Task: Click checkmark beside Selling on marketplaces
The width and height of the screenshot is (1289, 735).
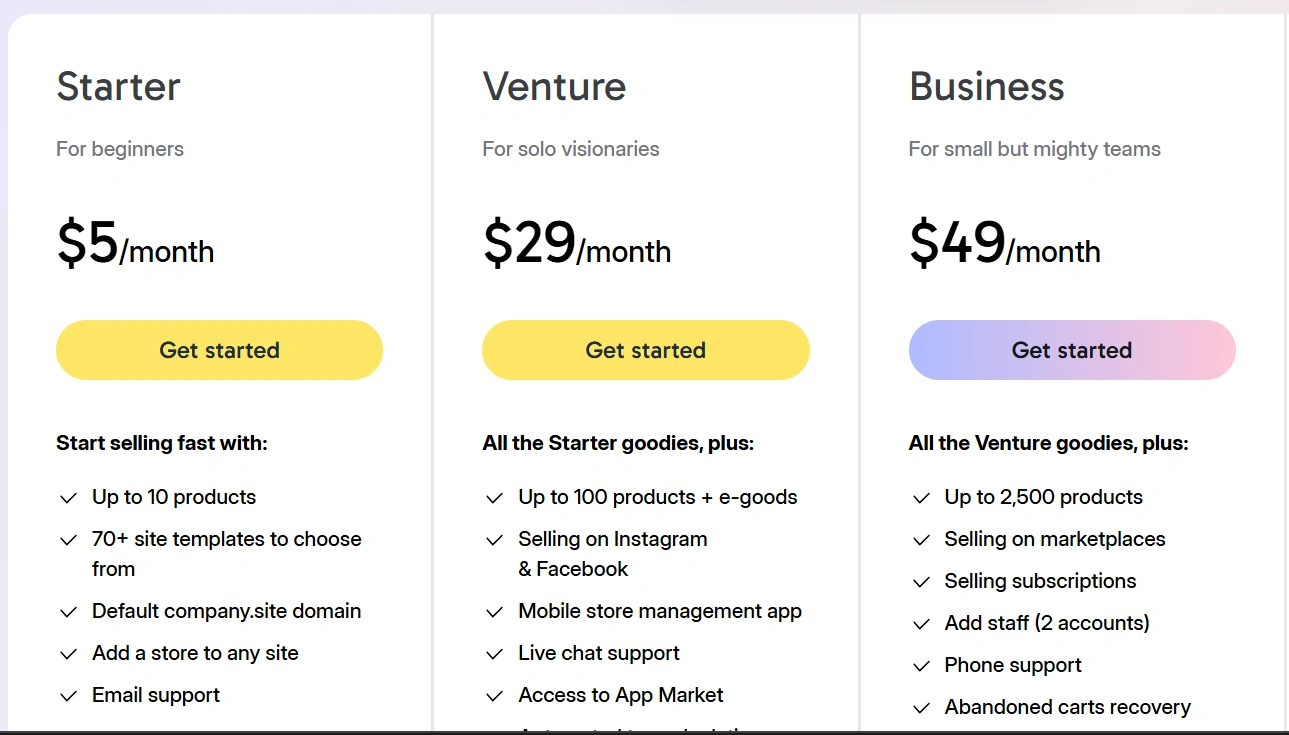Action: (921, 540)
